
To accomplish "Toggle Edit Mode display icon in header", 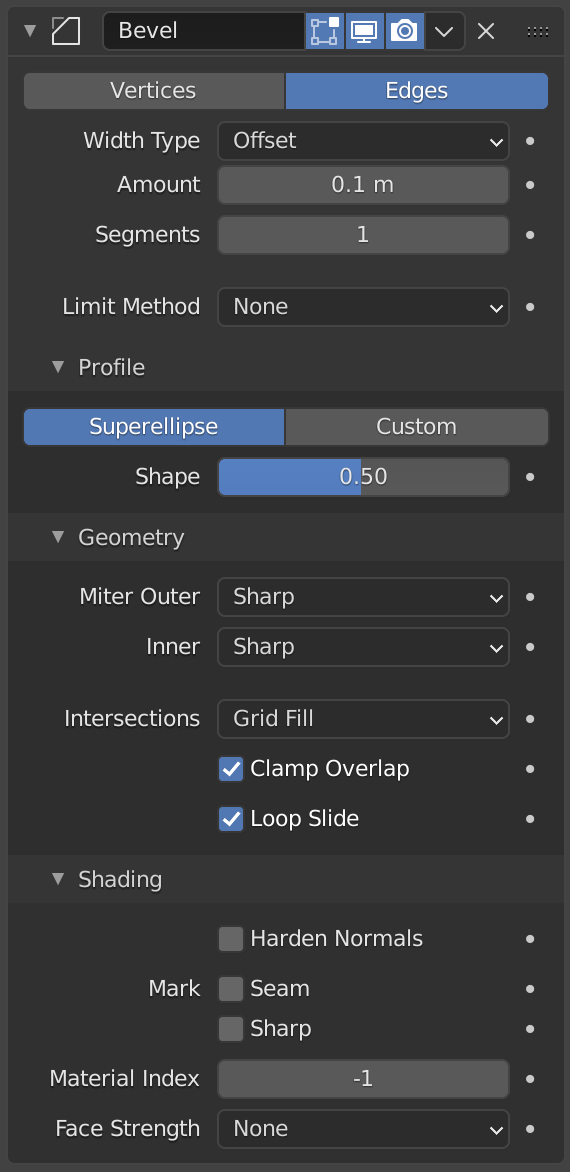I will (x=325, y=31).
